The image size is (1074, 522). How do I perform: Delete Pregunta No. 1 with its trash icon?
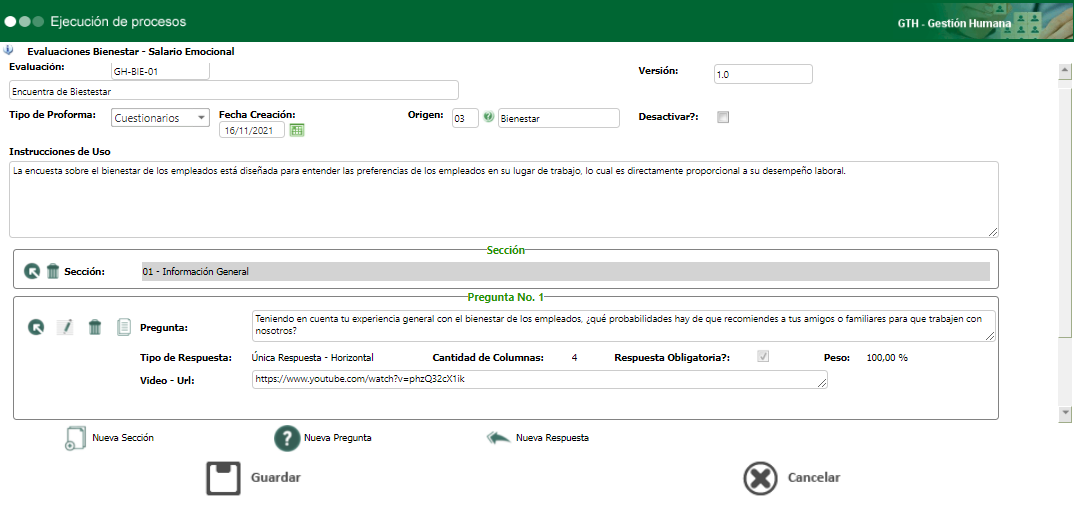point(95,327)
